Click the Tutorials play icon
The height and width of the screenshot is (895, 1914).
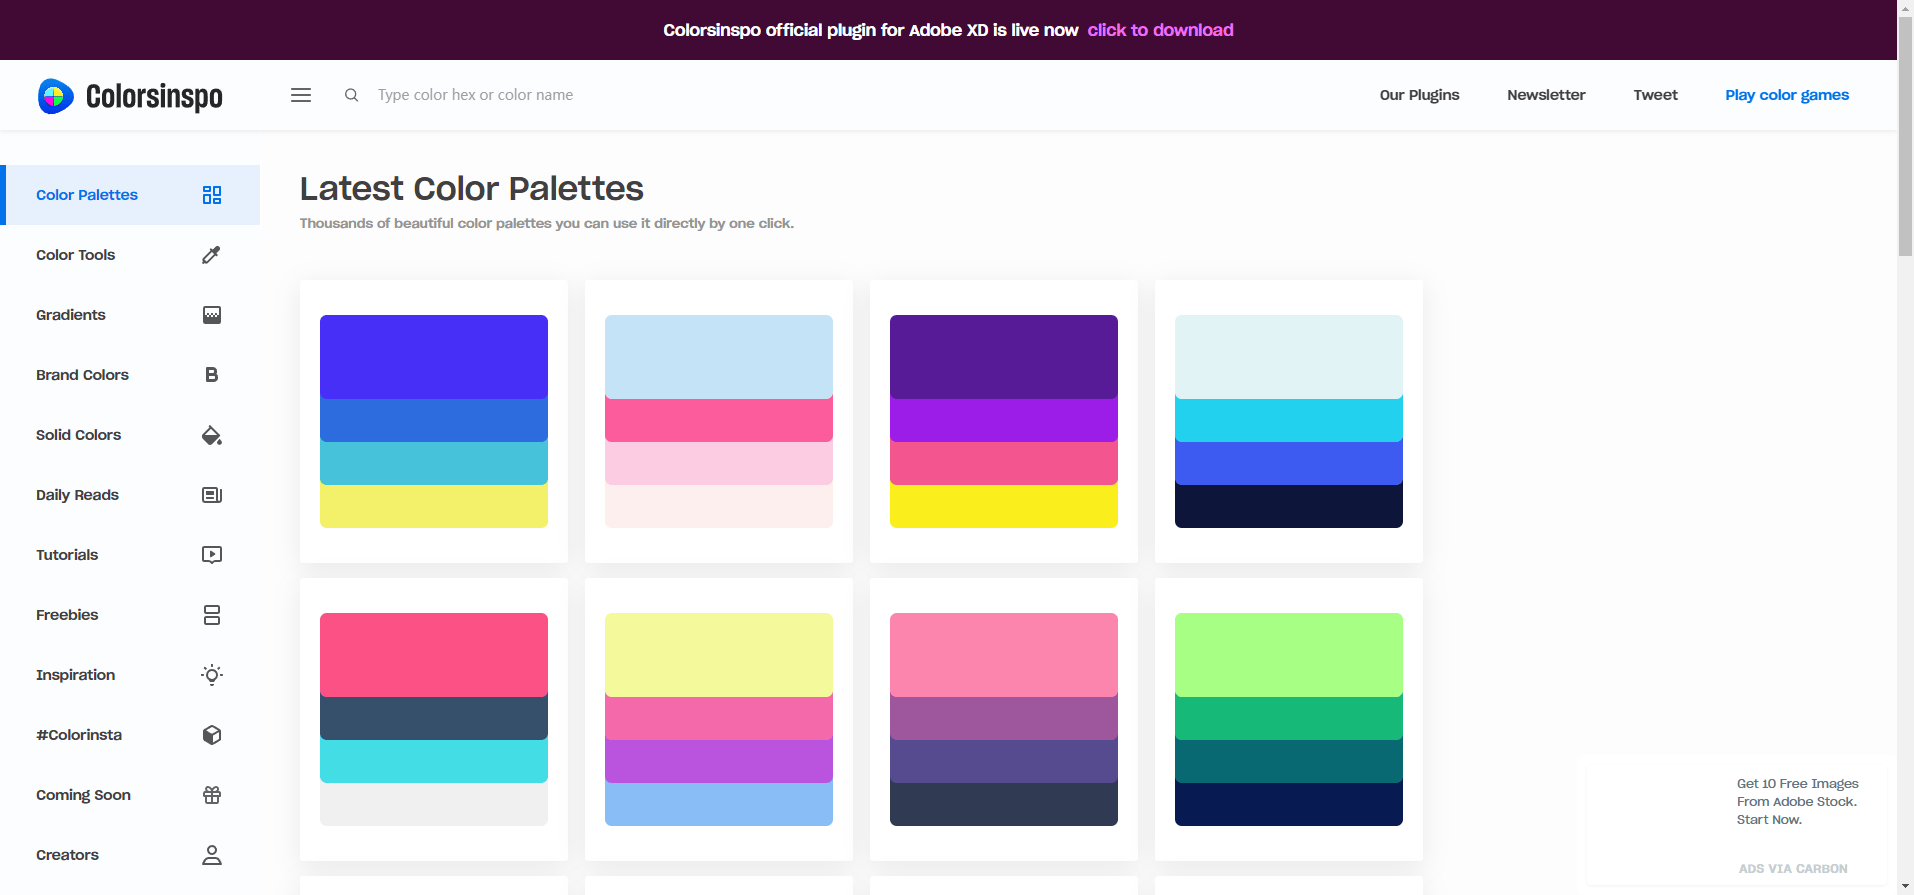(211, 555)
